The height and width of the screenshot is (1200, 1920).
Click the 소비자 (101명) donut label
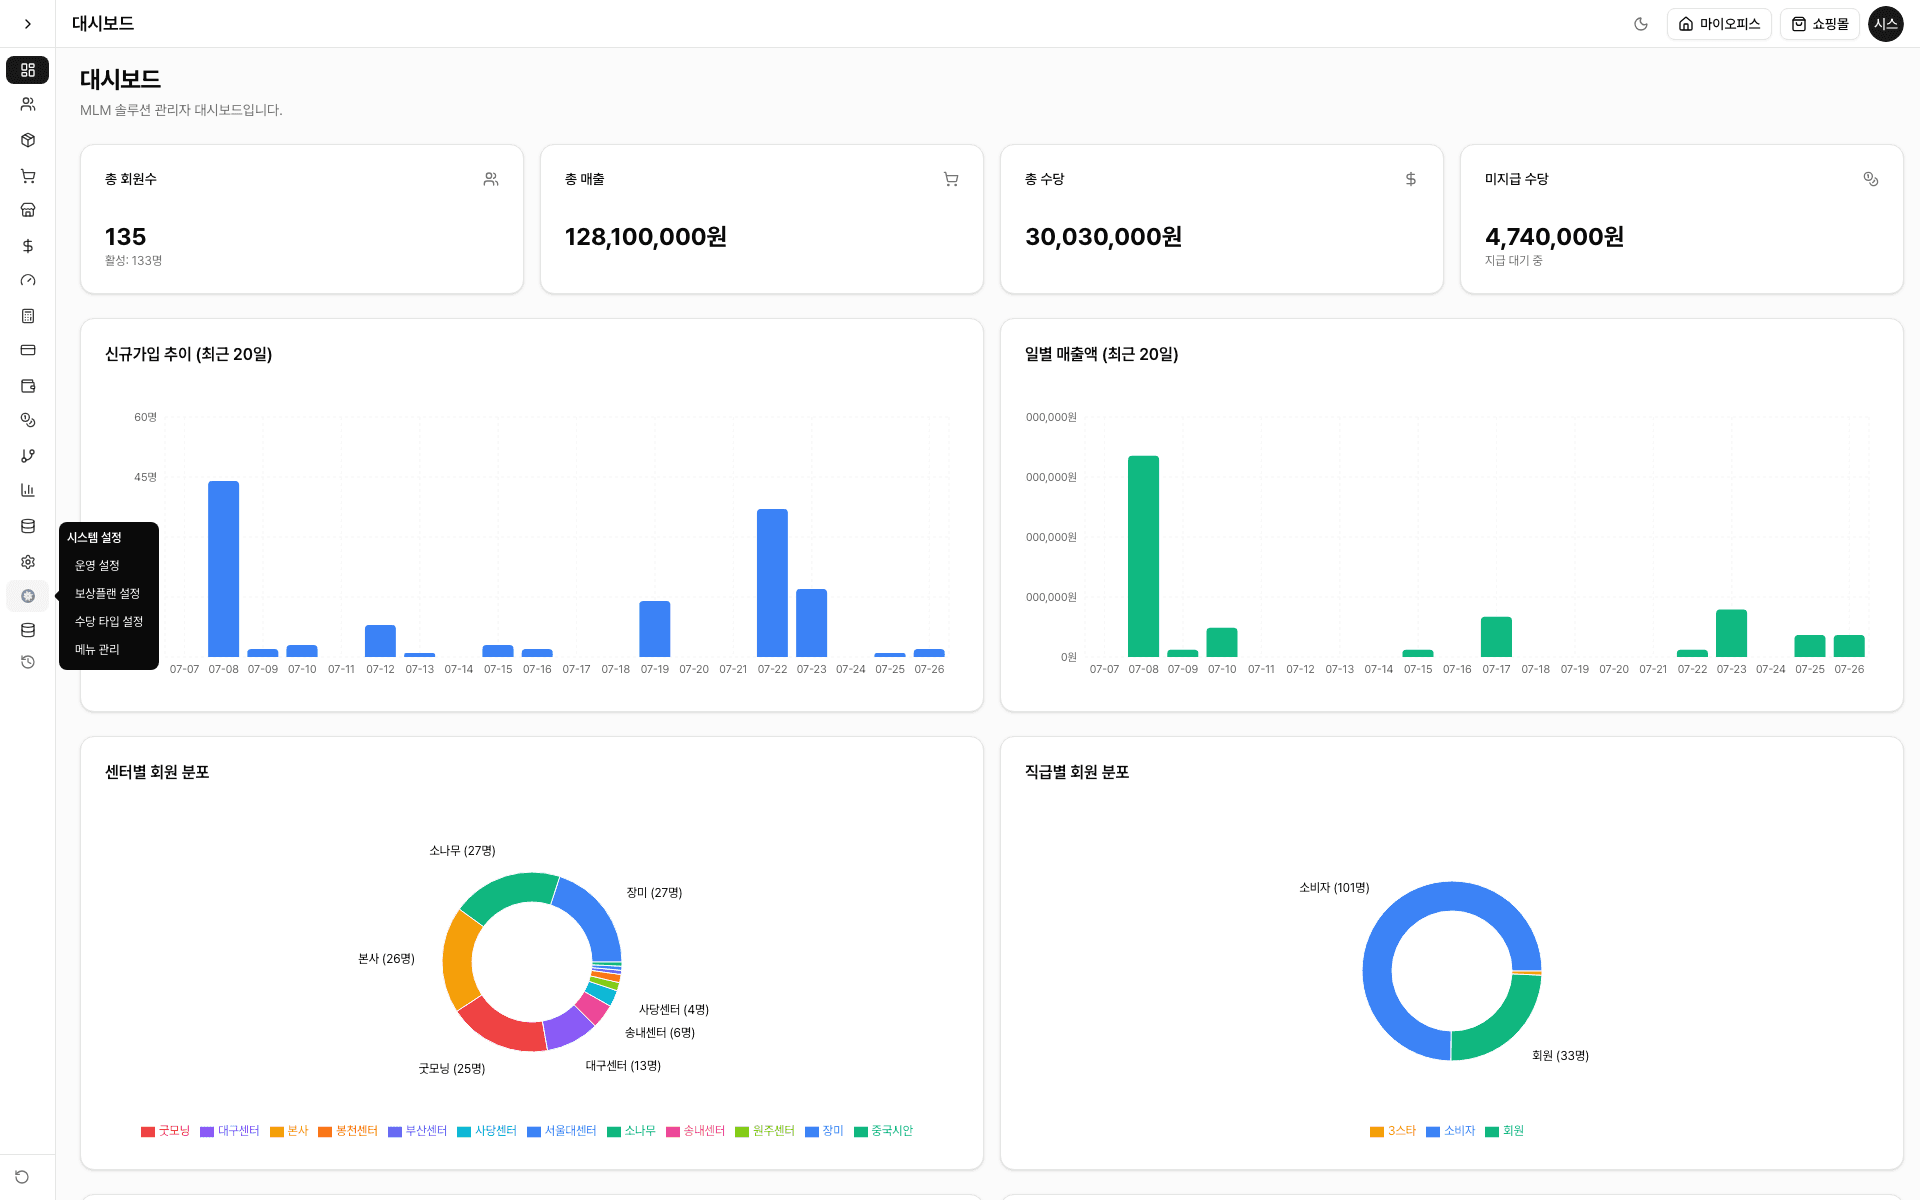[1334, 888]
